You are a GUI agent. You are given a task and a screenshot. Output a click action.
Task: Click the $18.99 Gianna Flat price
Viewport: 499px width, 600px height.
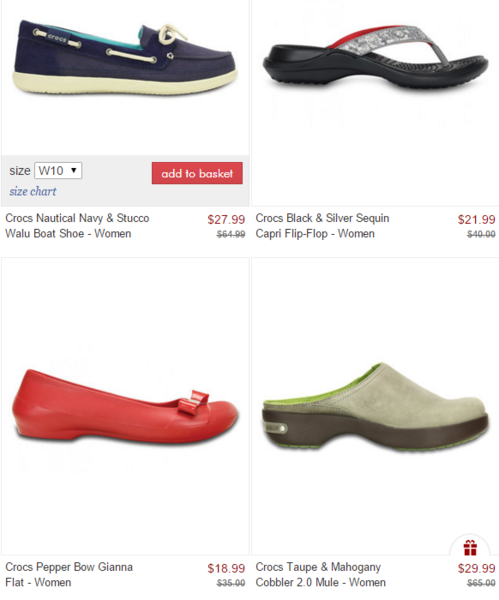click(x=226, y=569)
